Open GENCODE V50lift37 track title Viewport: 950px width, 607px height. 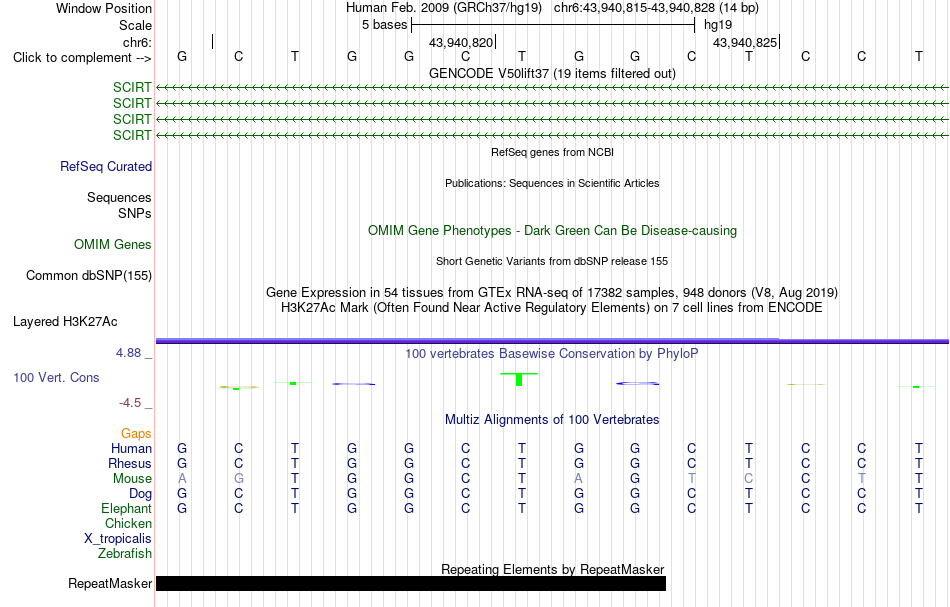tap(552, 73)
